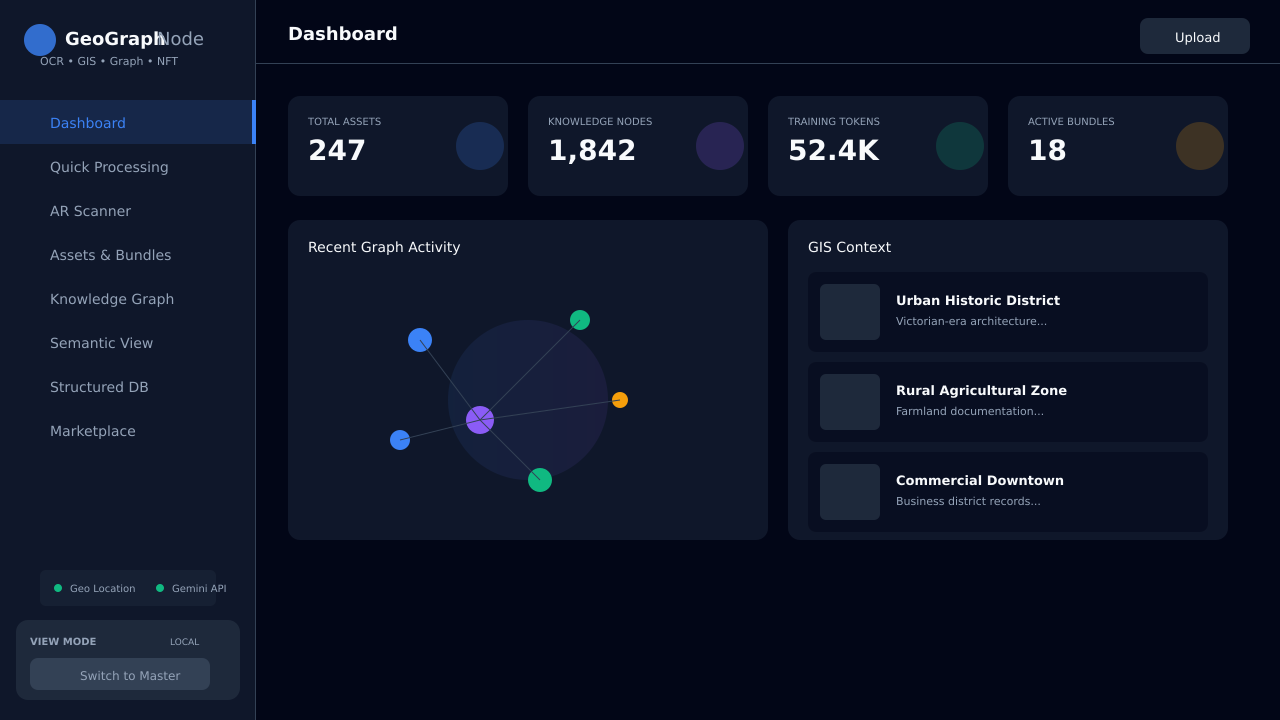Click the Knowledge Nodes purple circle icon
The height and width of the screenshot is (720, 1280).
tap(720, 146)
